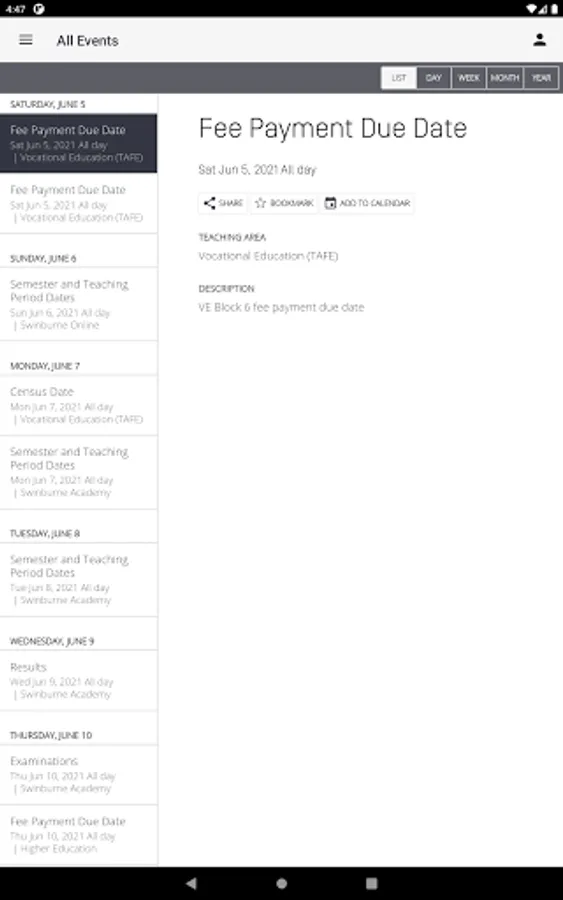
Task: Switch to Day view
Action: click(x=434, y=78)
